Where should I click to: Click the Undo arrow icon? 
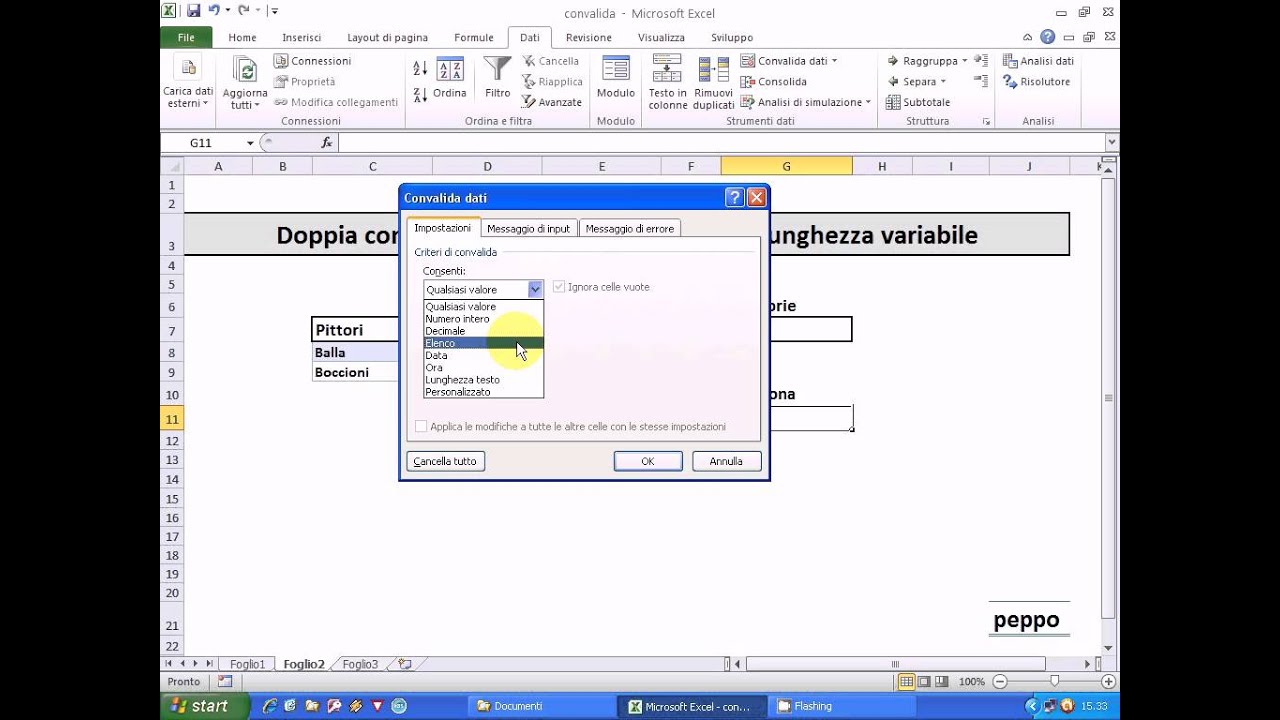pos(214,11)
